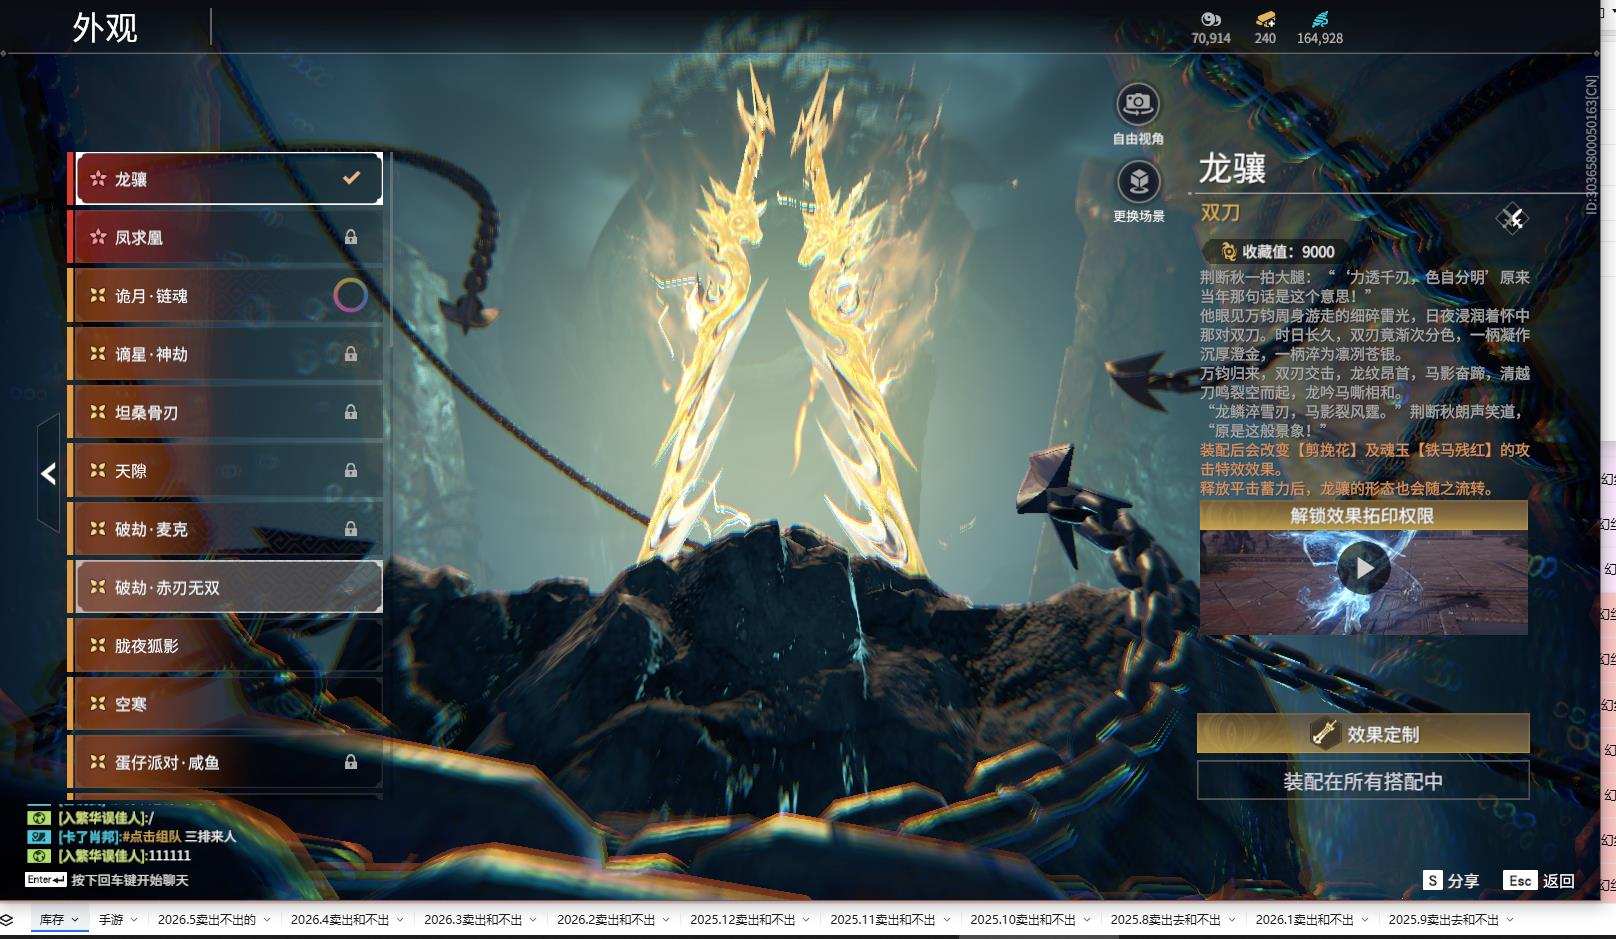Switch to the 手游 sheet tab
This screenshot has height=939, width=1616.
[111, 920]
